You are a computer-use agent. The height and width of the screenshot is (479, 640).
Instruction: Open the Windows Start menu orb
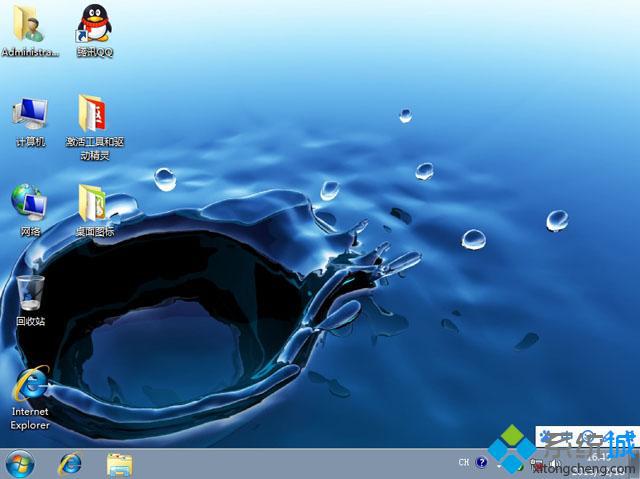point(19,464)
